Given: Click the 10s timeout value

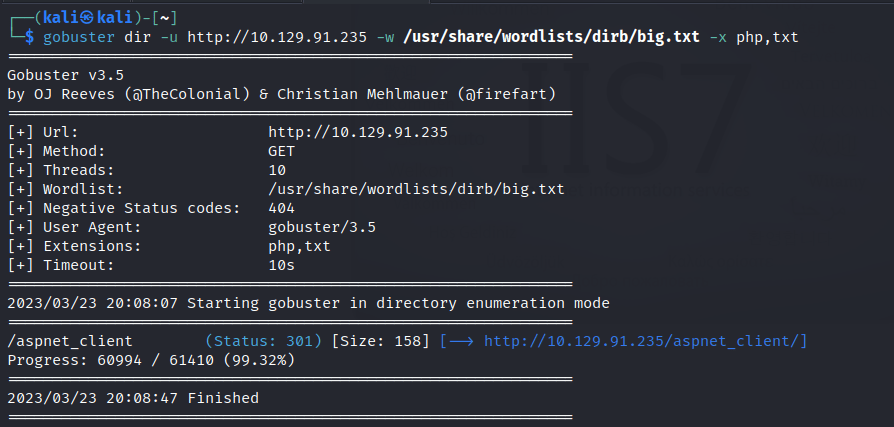Looking at the screenshot, I should [282, 265].
